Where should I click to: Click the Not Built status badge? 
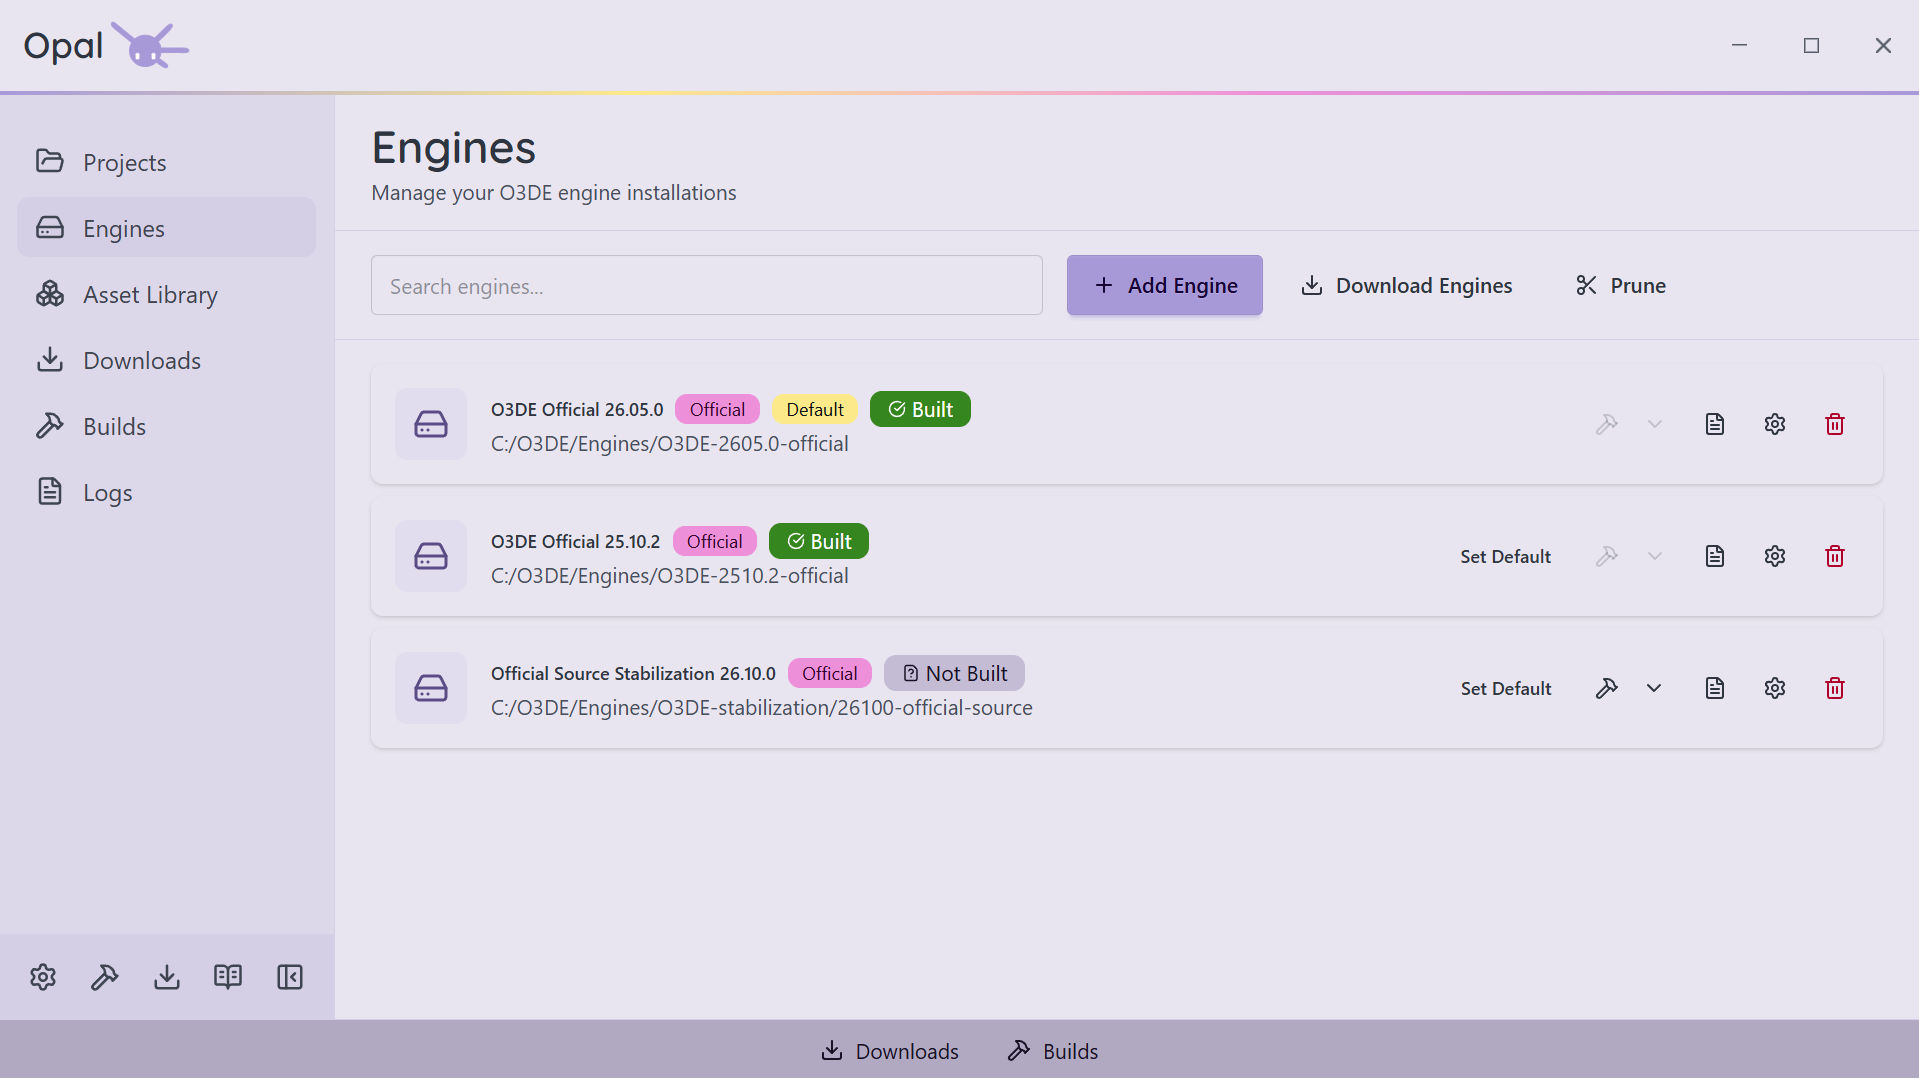pyautogui.click(x=954, y=674)
